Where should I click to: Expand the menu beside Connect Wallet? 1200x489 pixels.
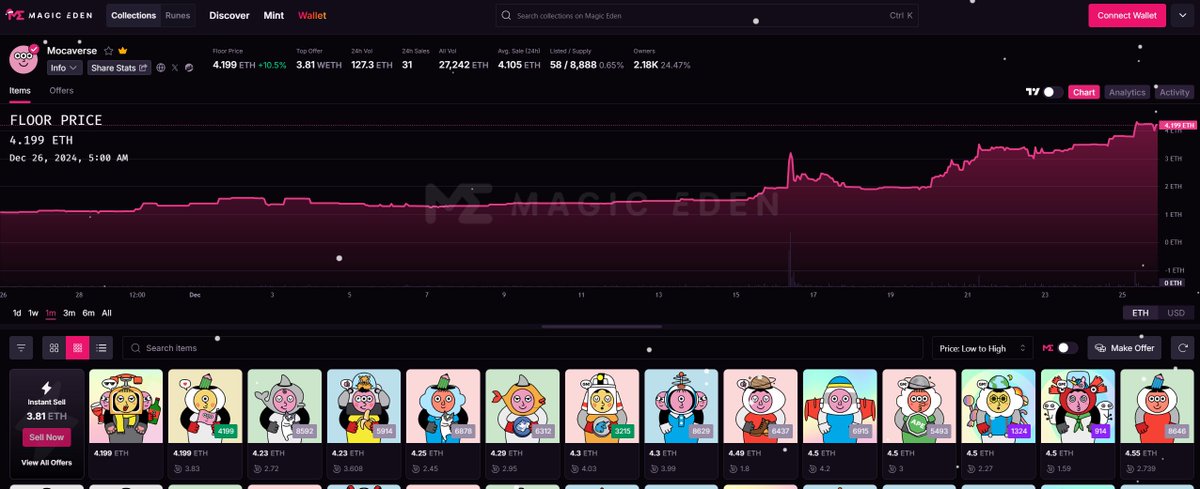[x=1181, y=16]
